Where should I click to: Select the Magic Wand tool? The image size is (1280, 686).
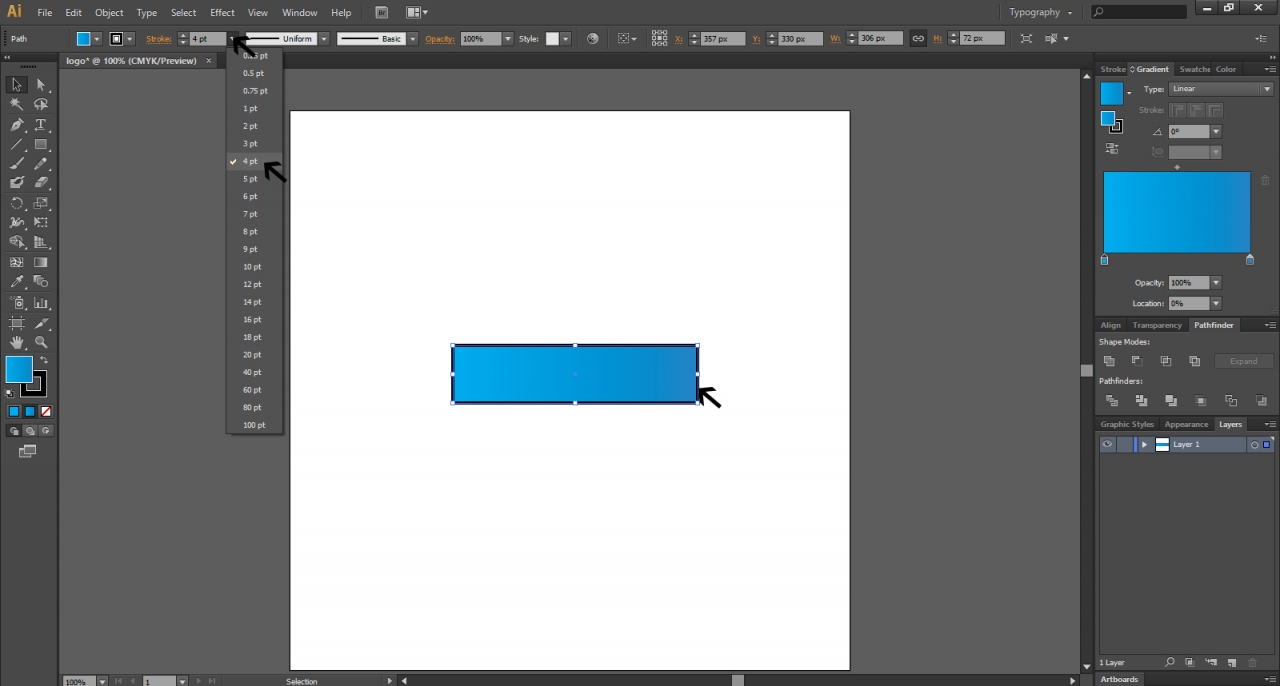pyautogui.click(x=17, y=105)
